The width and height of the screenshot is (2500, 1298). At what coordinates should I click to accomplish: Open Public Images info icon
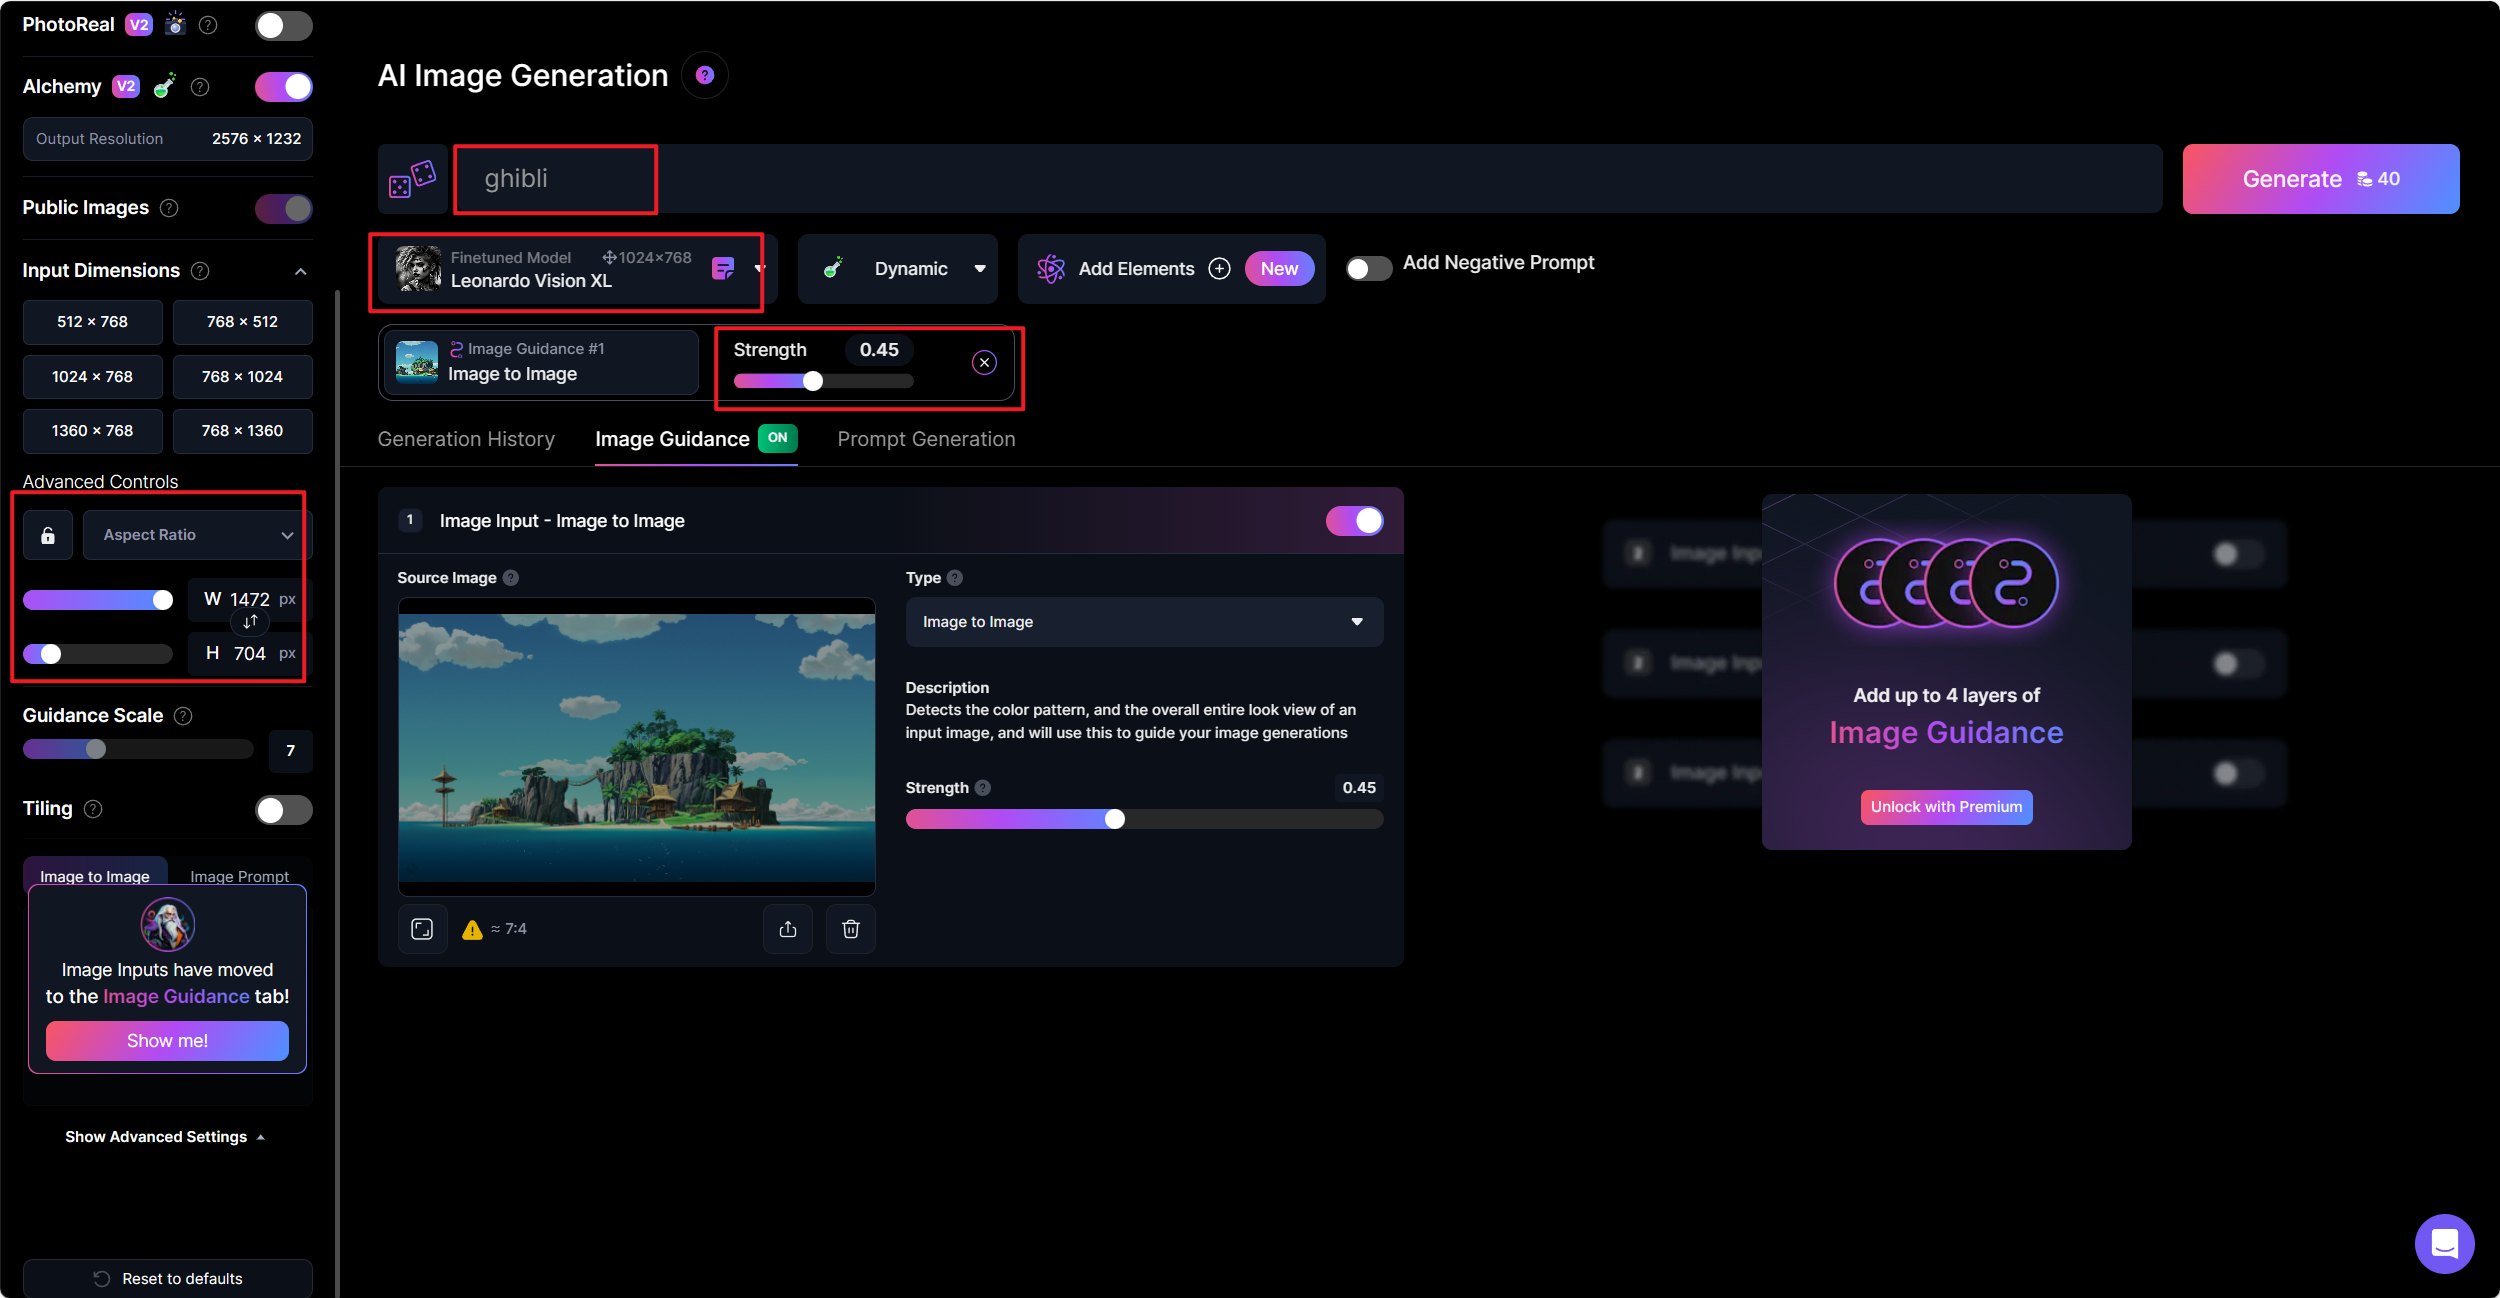[169, 208]
